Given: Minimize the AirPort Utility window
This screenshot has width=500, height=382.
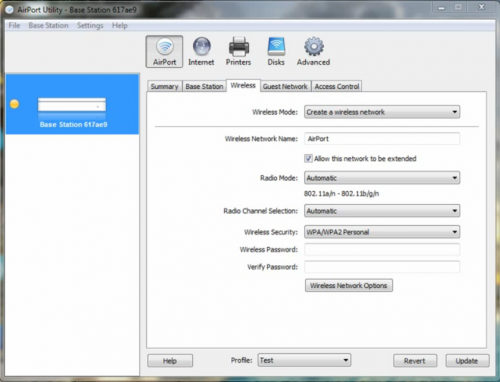Looking at the screenshot, I should 442,7.
